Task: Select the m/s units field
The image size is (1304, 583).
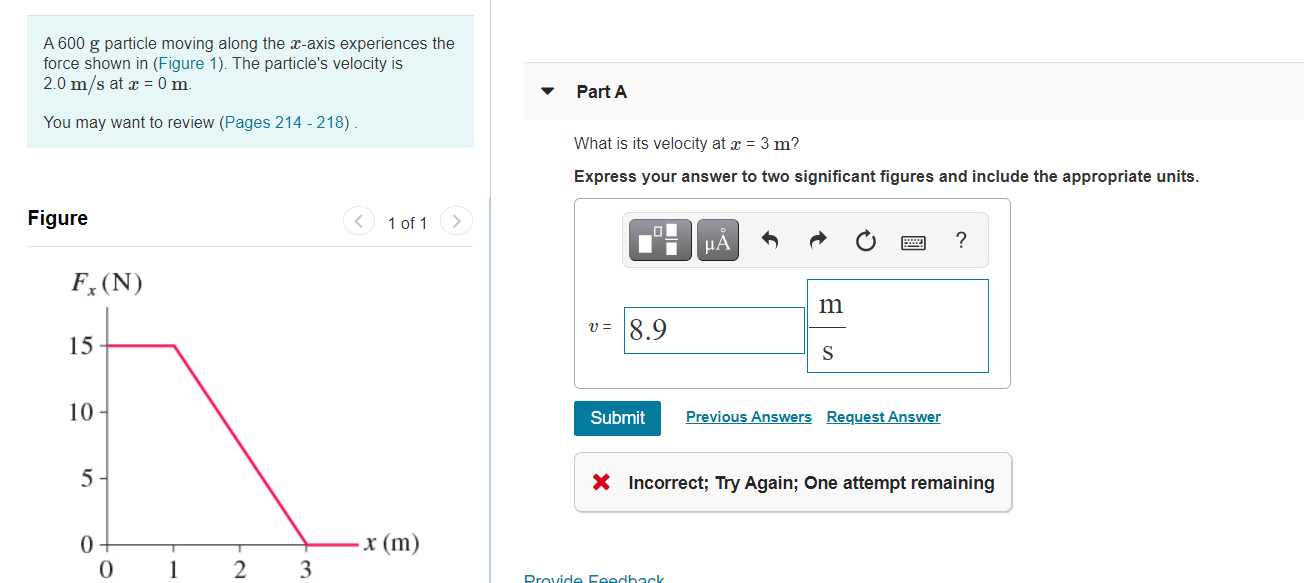Action: click(897, 326)
